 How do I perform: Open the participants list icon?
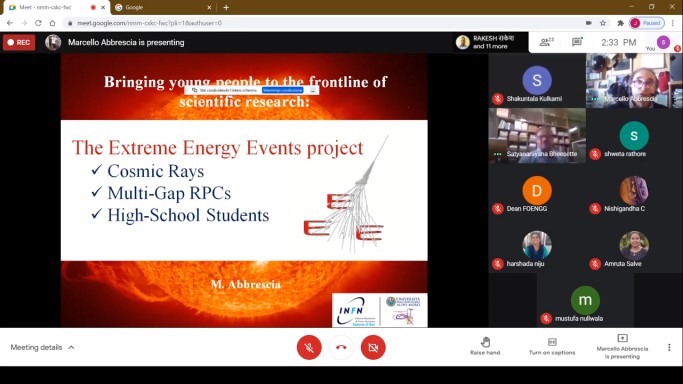546,42
